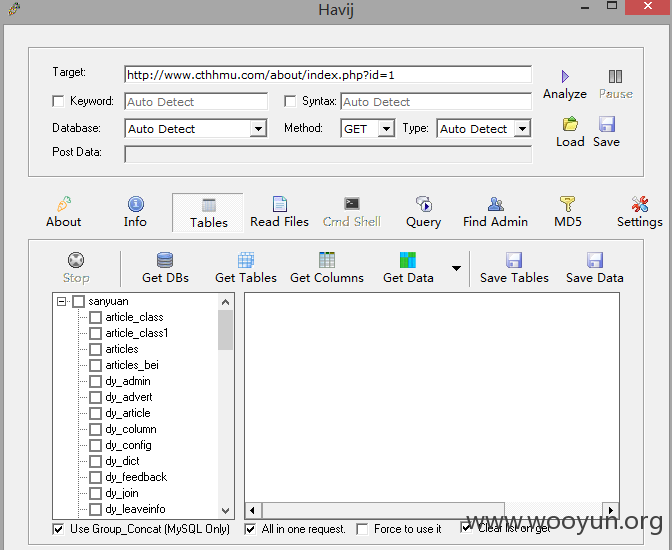Open the Method GET dropdown
This screenshot has height=550, width=672.
pyautogui.click(x=387, y=129)
